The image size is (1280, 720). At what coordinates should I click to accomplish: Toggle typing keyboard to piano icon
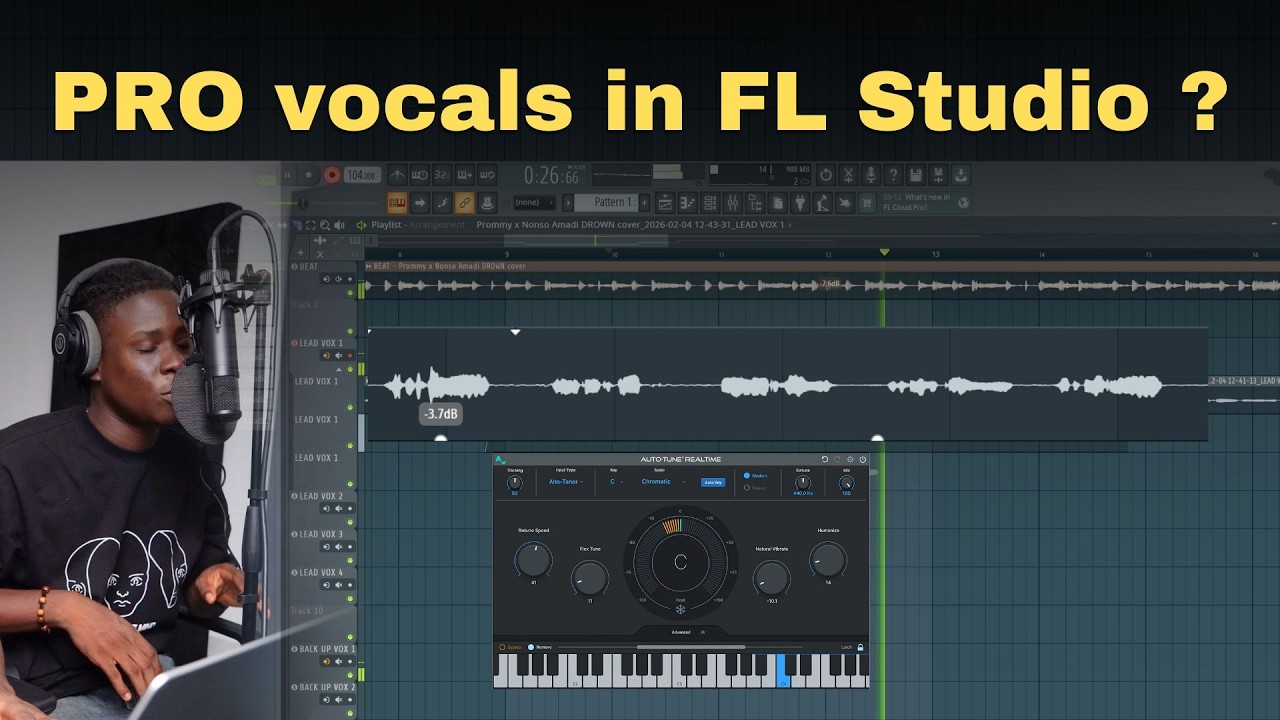pyautogui.click(x=397, y=202)
